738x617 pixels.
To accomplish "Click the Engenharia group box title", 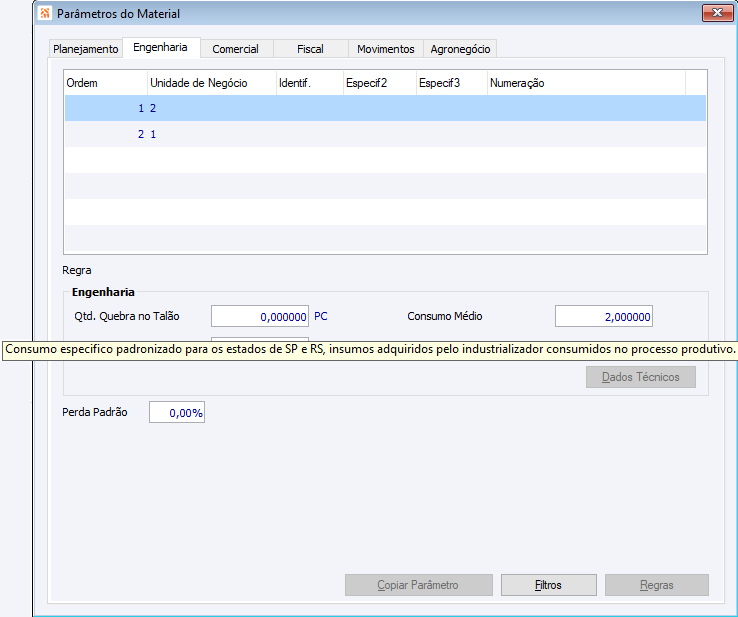I will coord(103,292).
